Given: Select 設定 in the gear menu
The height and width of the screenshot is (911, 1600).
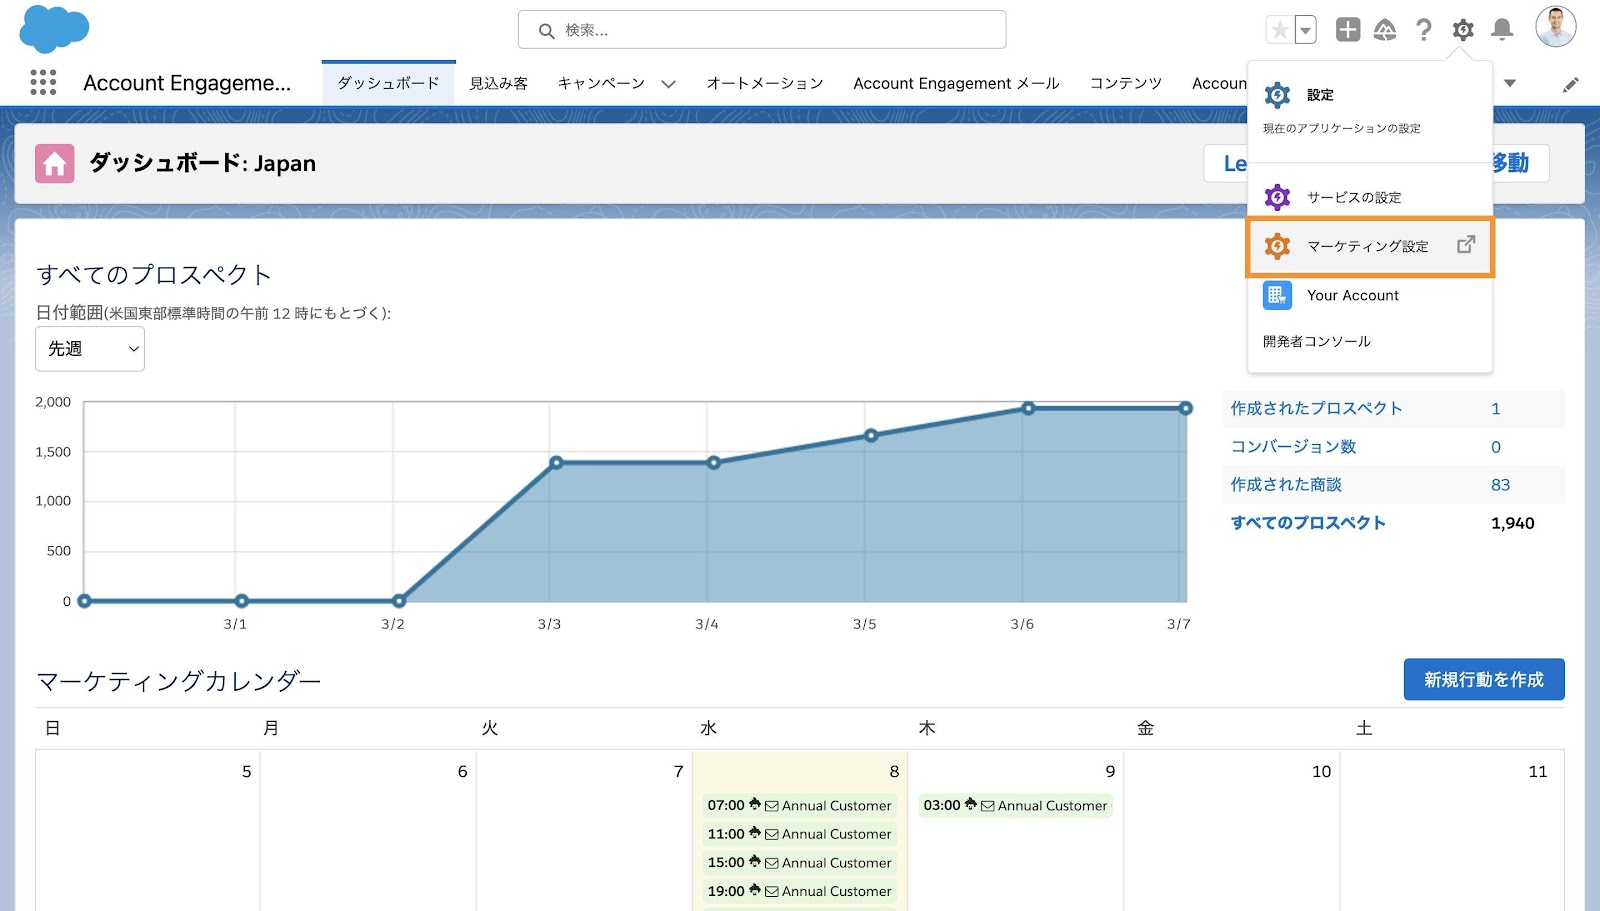Looking at the screenshot, I should click(1370, 108).
